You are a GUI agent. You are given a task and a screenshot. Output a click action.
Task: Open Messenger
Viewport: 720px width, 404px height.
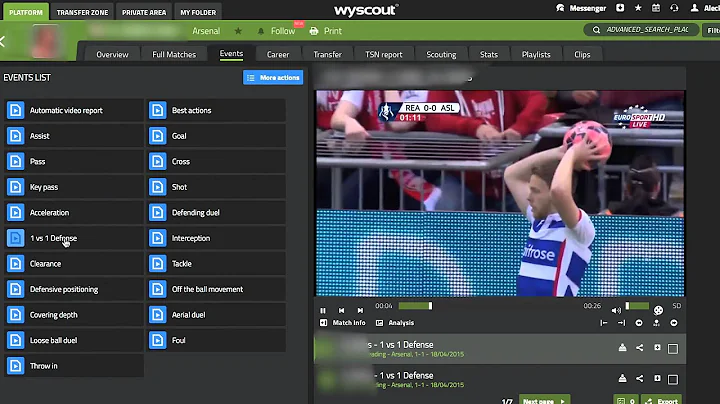point(581,8)
